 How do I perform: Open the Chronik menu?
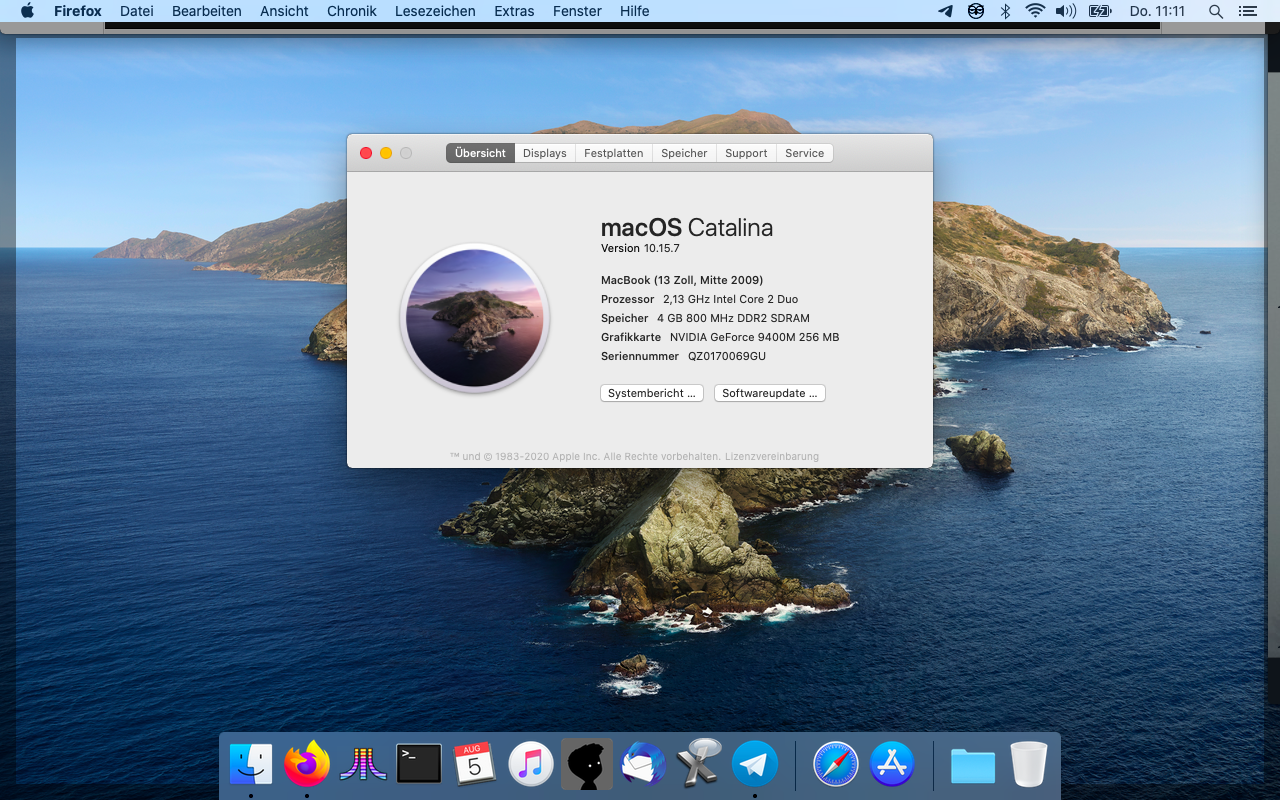click(352, 11)
